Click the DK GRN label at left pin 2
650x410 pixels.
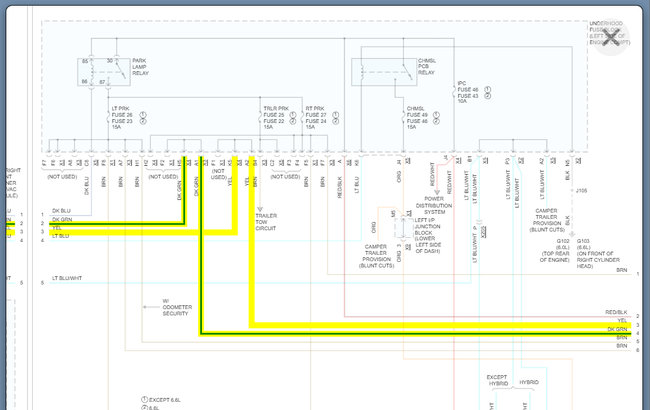[x=62, y=220]
